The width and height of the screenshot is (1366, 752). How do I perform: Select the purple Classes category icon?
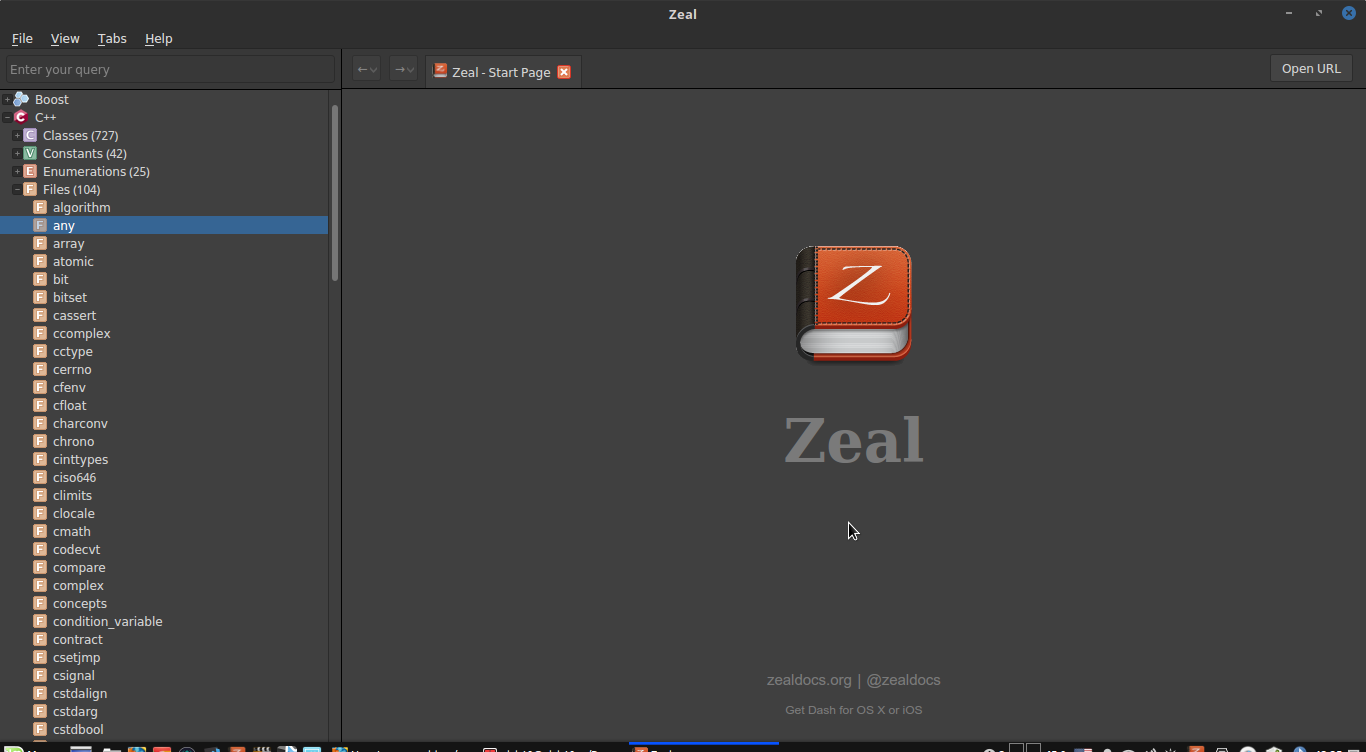coord(30,135)
